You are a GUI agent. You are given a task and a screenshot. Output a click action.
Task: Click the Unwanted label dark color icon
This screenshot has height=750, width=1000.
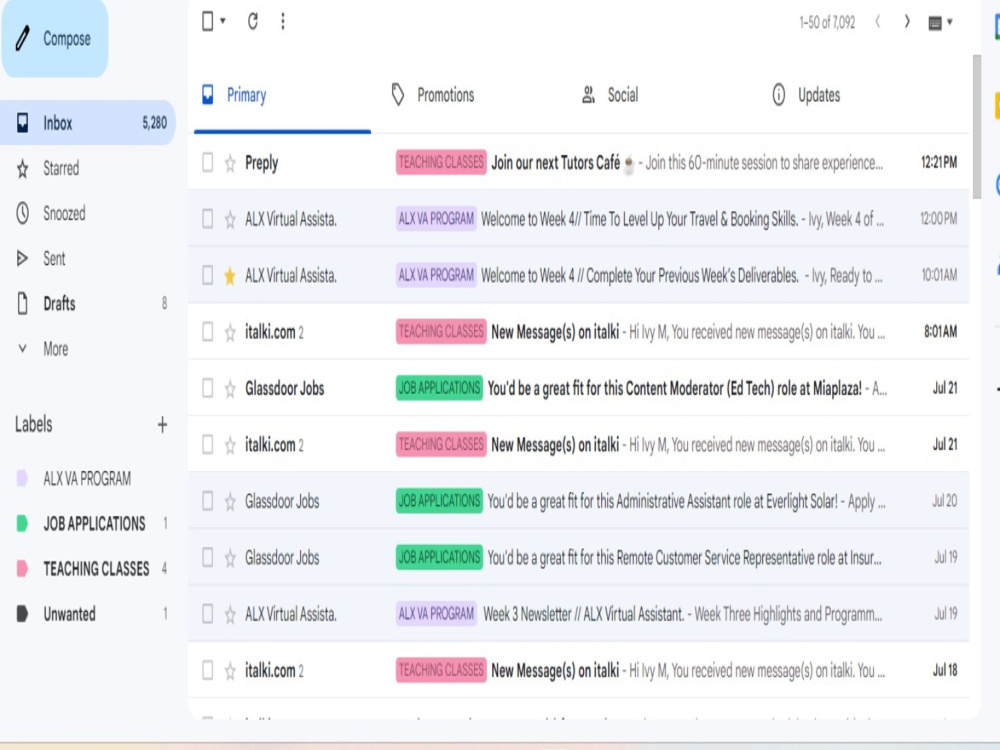point(22,614)
